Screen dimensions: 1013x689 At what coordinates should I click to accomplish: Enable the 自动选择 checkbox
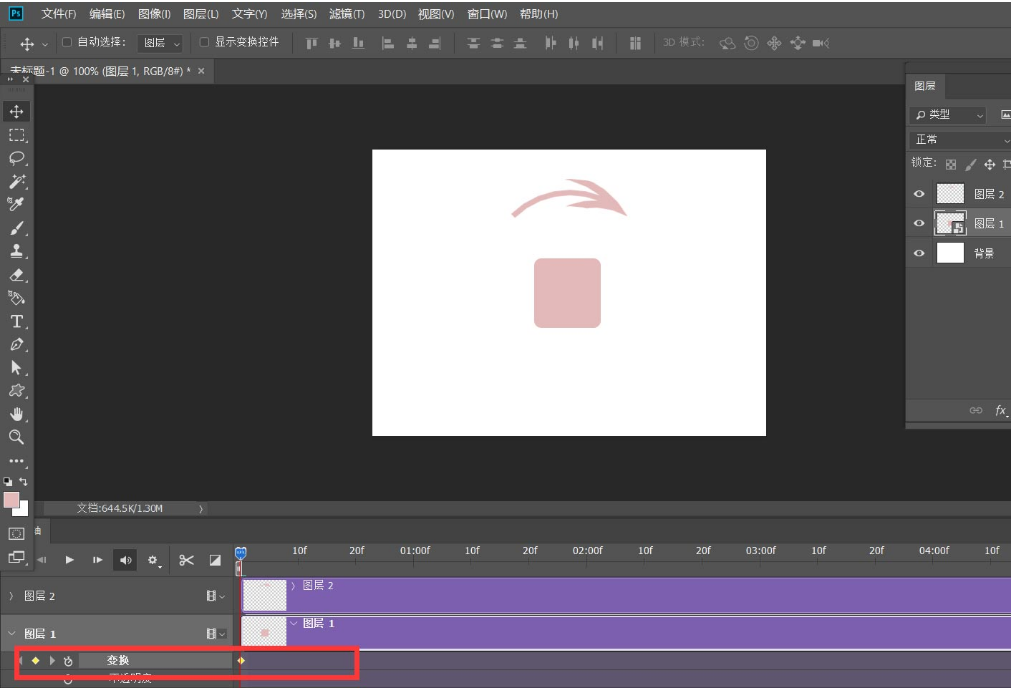pos(67,43)
